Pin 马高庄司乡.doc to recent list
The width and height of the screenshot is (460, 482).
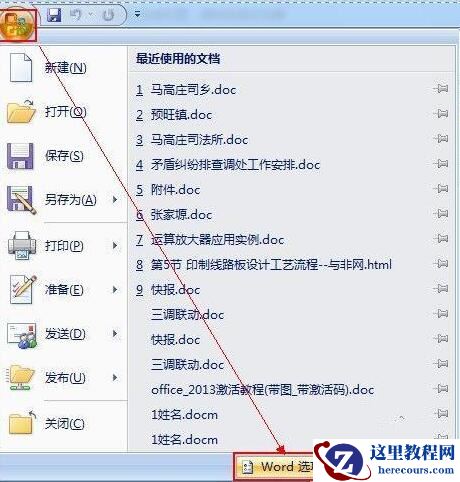[441, 89]
